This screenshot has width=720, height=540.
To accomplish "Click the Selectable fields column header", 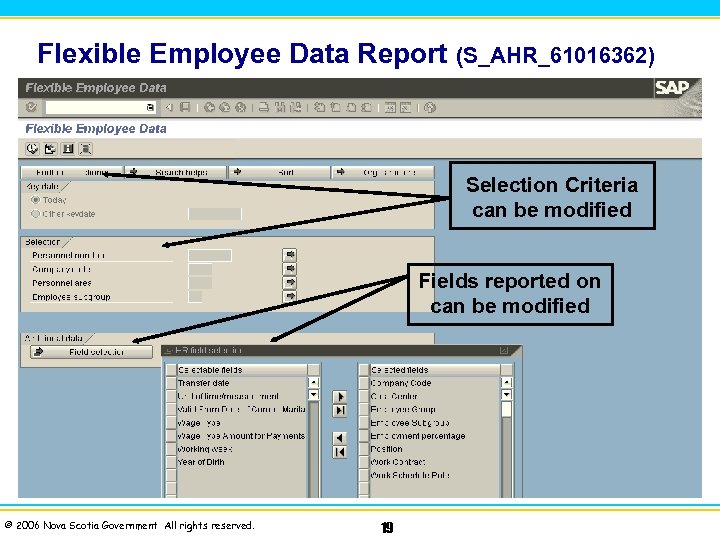I will coord(242,370).
